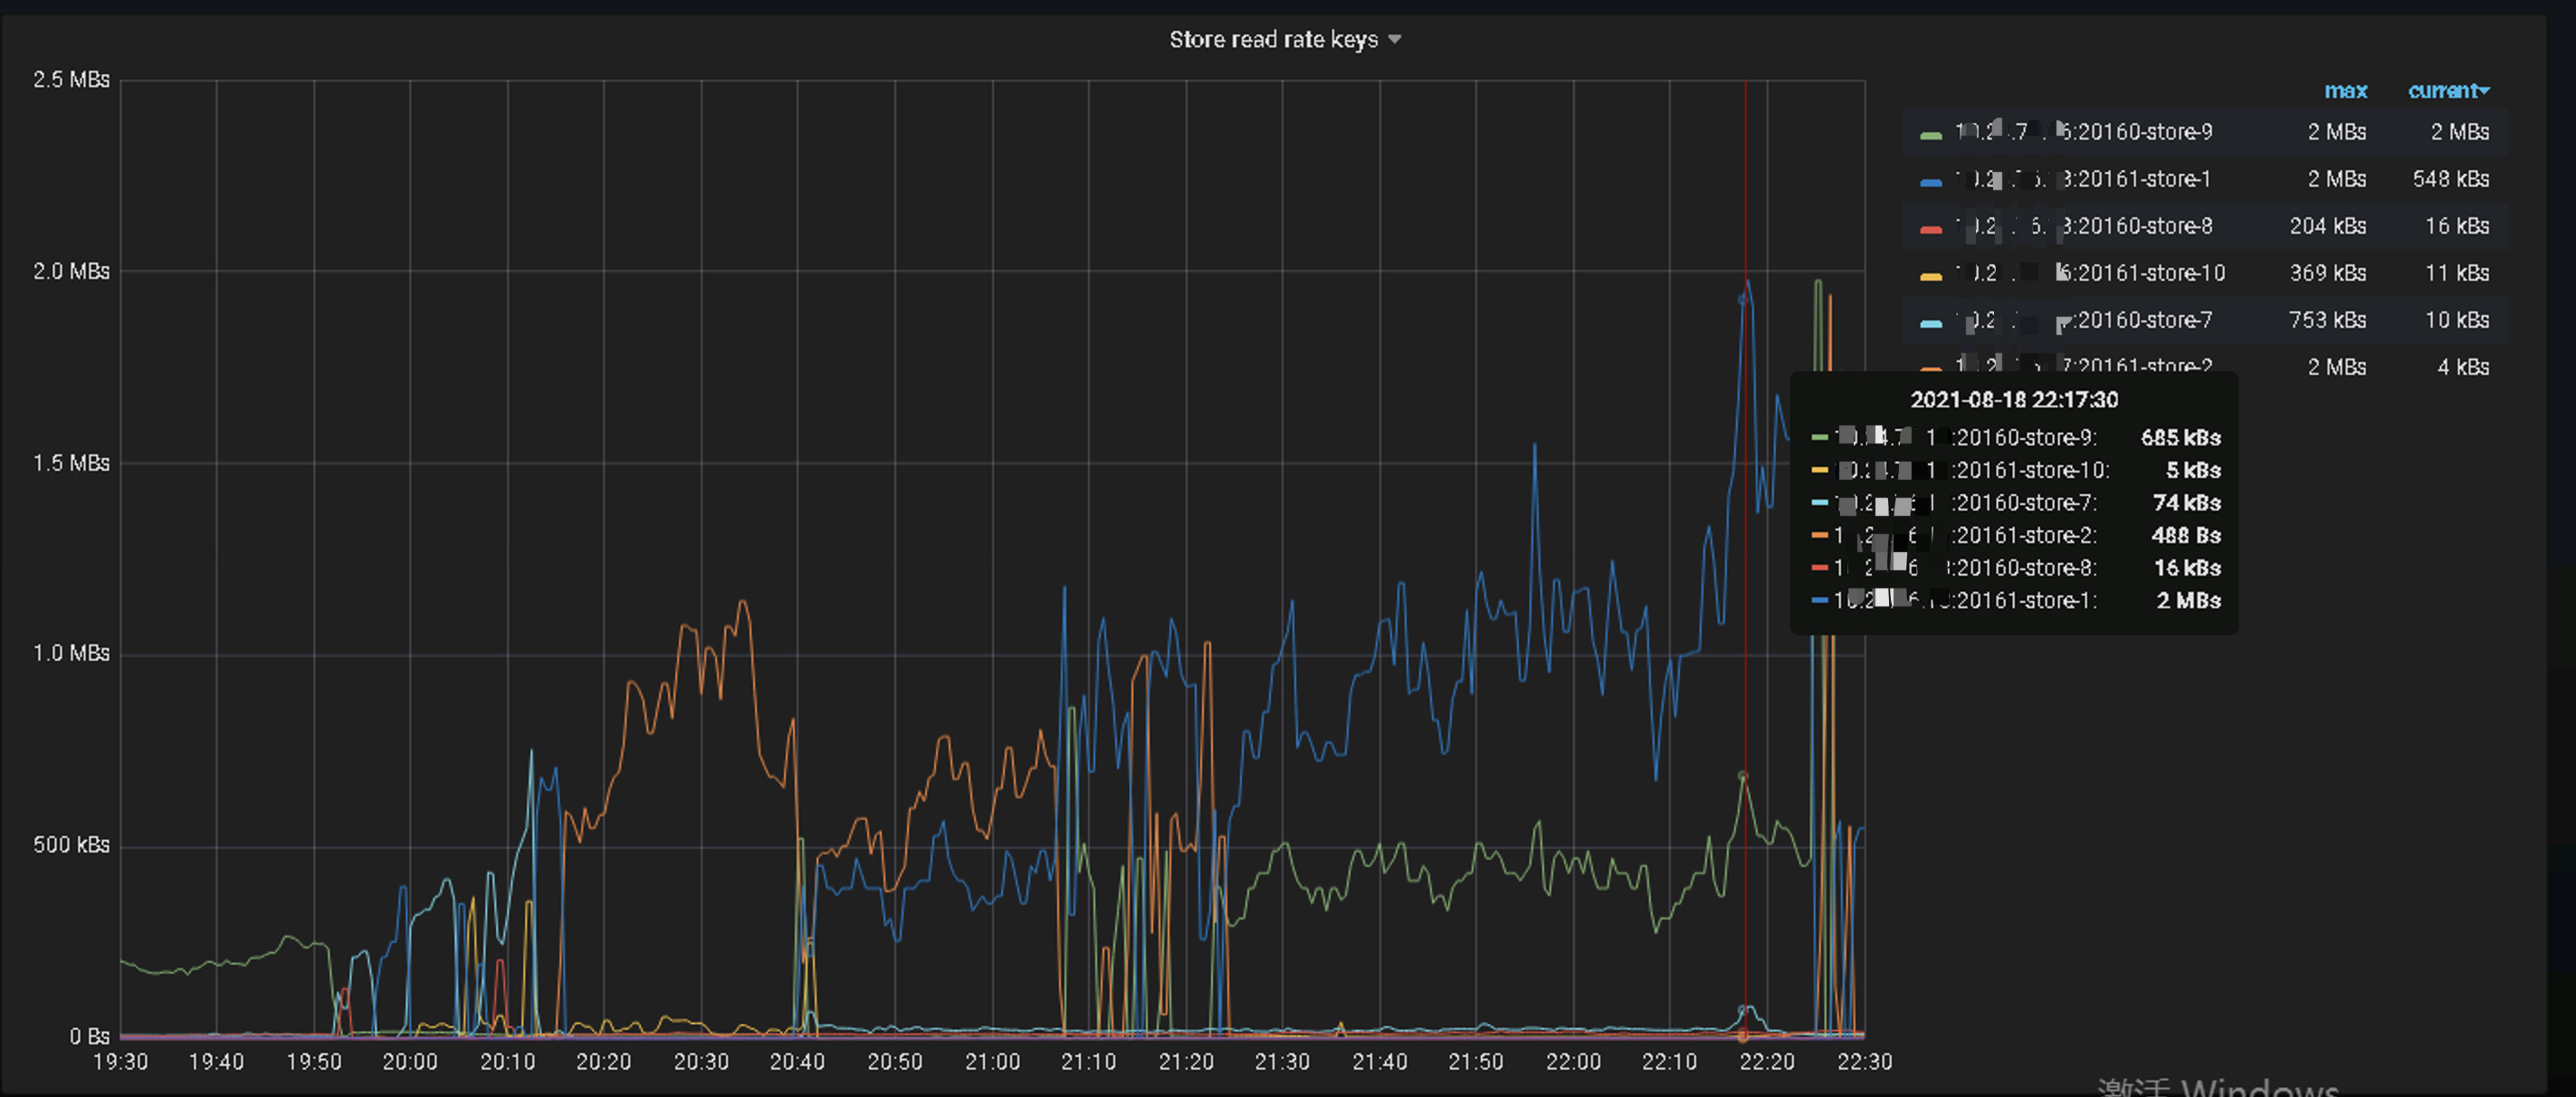Open color picker for store-9 green swatch
This screenshot has width=2576, height=1097.
tap(1931, 134)
